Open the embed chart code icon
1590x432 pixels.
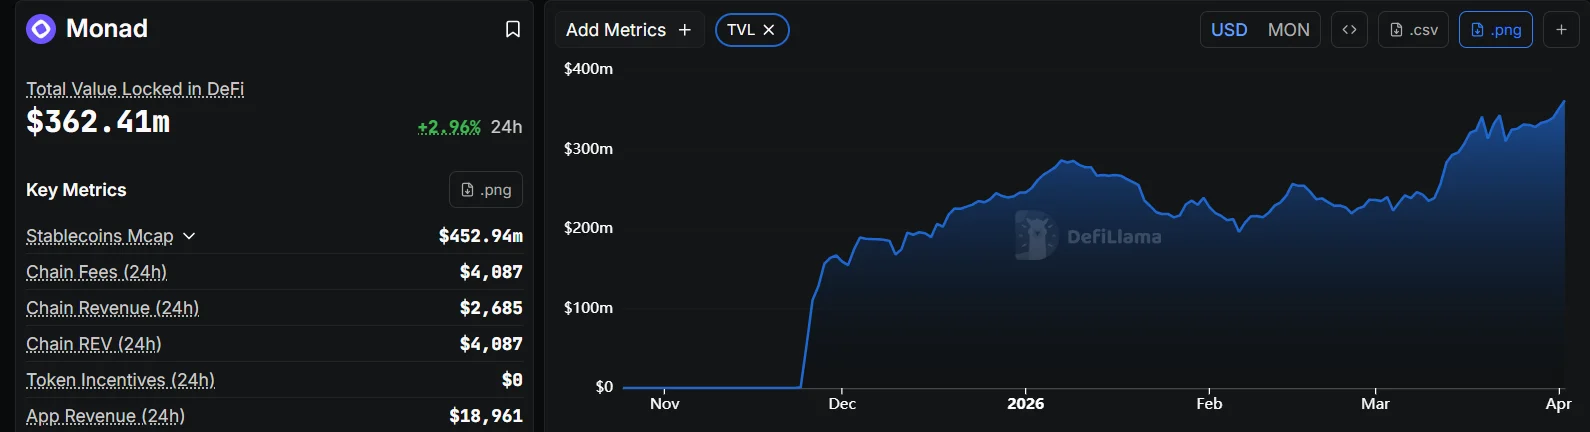click(x=1349, y=30)
